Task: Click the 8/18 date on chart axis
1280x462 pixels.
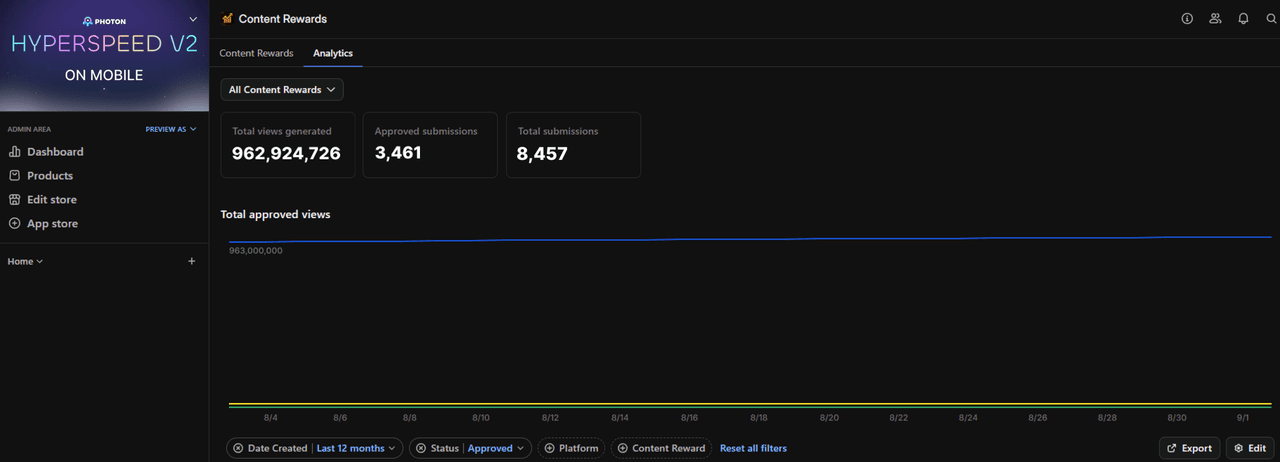Action: pyautogui.click(x=758, y=418)
